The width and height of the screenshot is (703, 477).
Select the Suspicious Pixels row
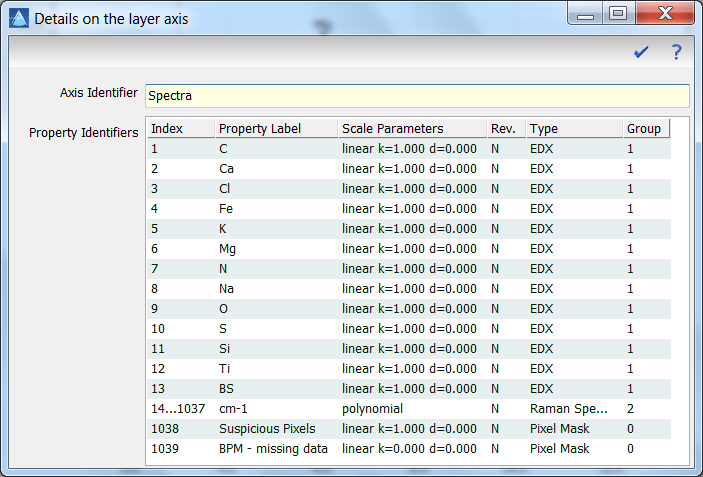[267, 429]
